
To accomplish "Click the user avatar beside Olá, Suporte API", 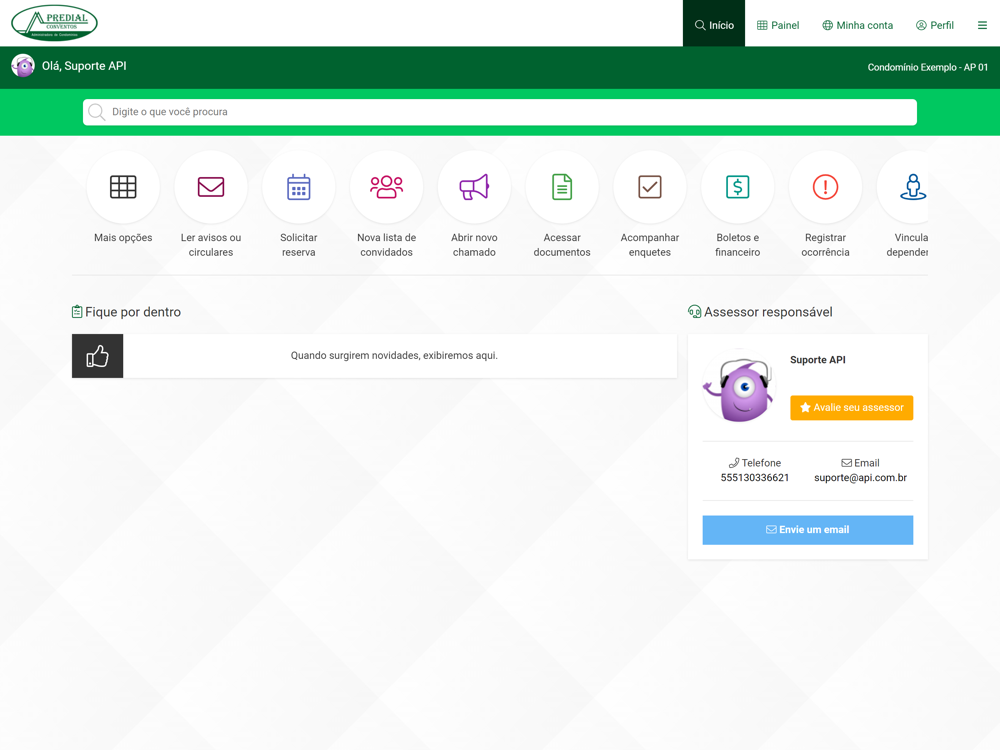I will 23,66.
